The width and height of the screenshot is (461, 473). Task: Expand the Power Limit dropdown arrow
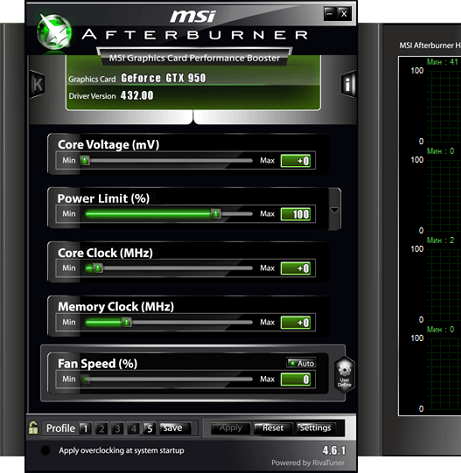(x=334, y=210)
